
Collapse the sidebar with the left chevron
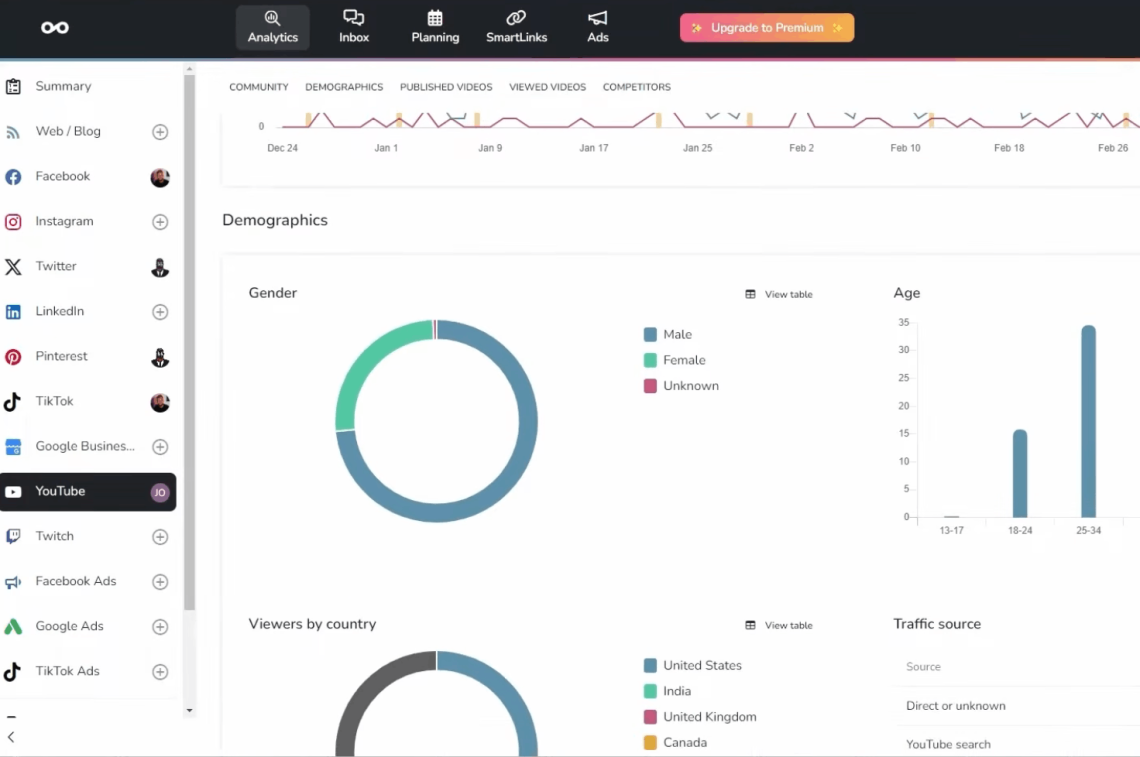pos(11,737)
